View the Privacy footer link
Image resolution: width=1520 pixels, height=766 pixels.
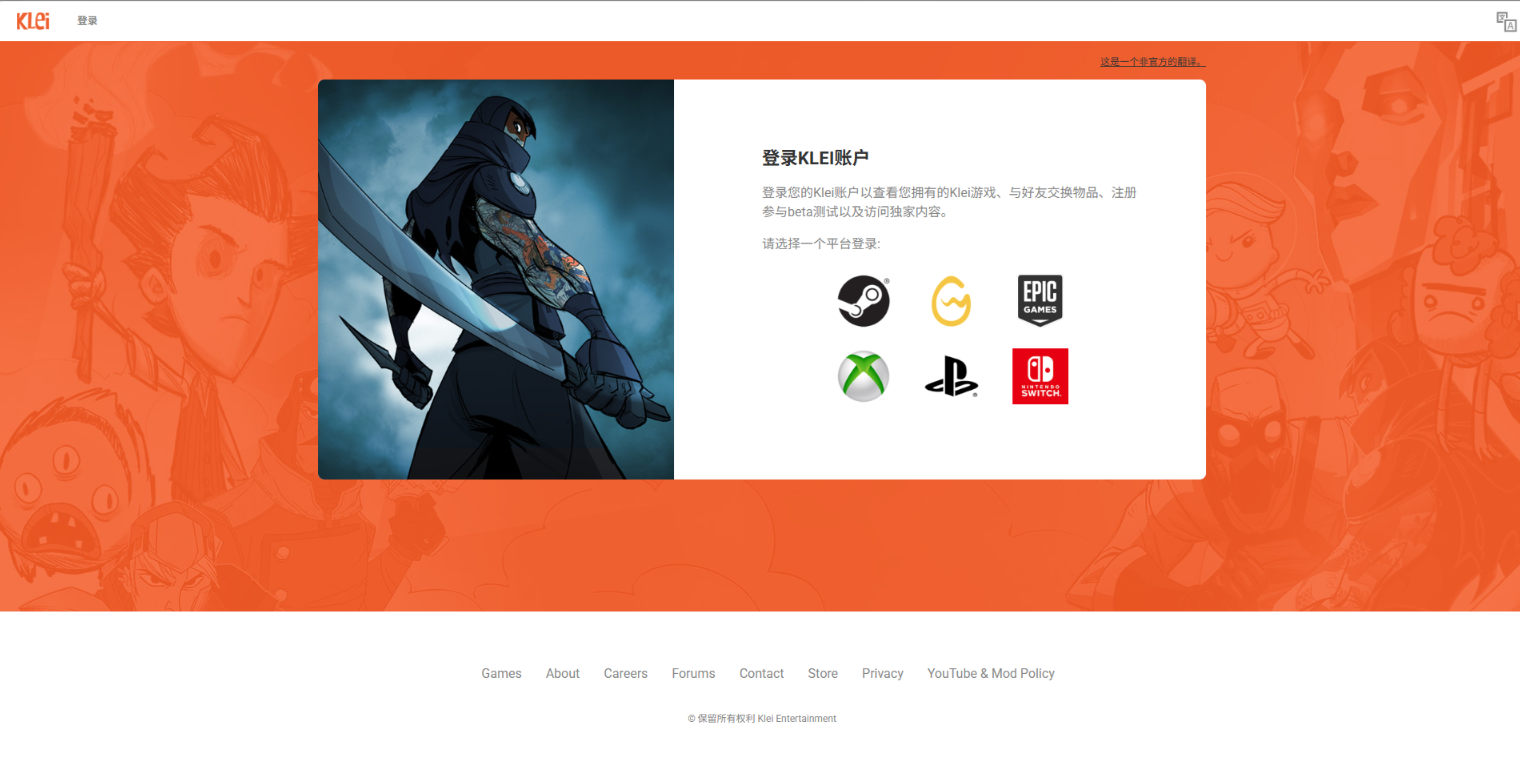tap(883, 674)
